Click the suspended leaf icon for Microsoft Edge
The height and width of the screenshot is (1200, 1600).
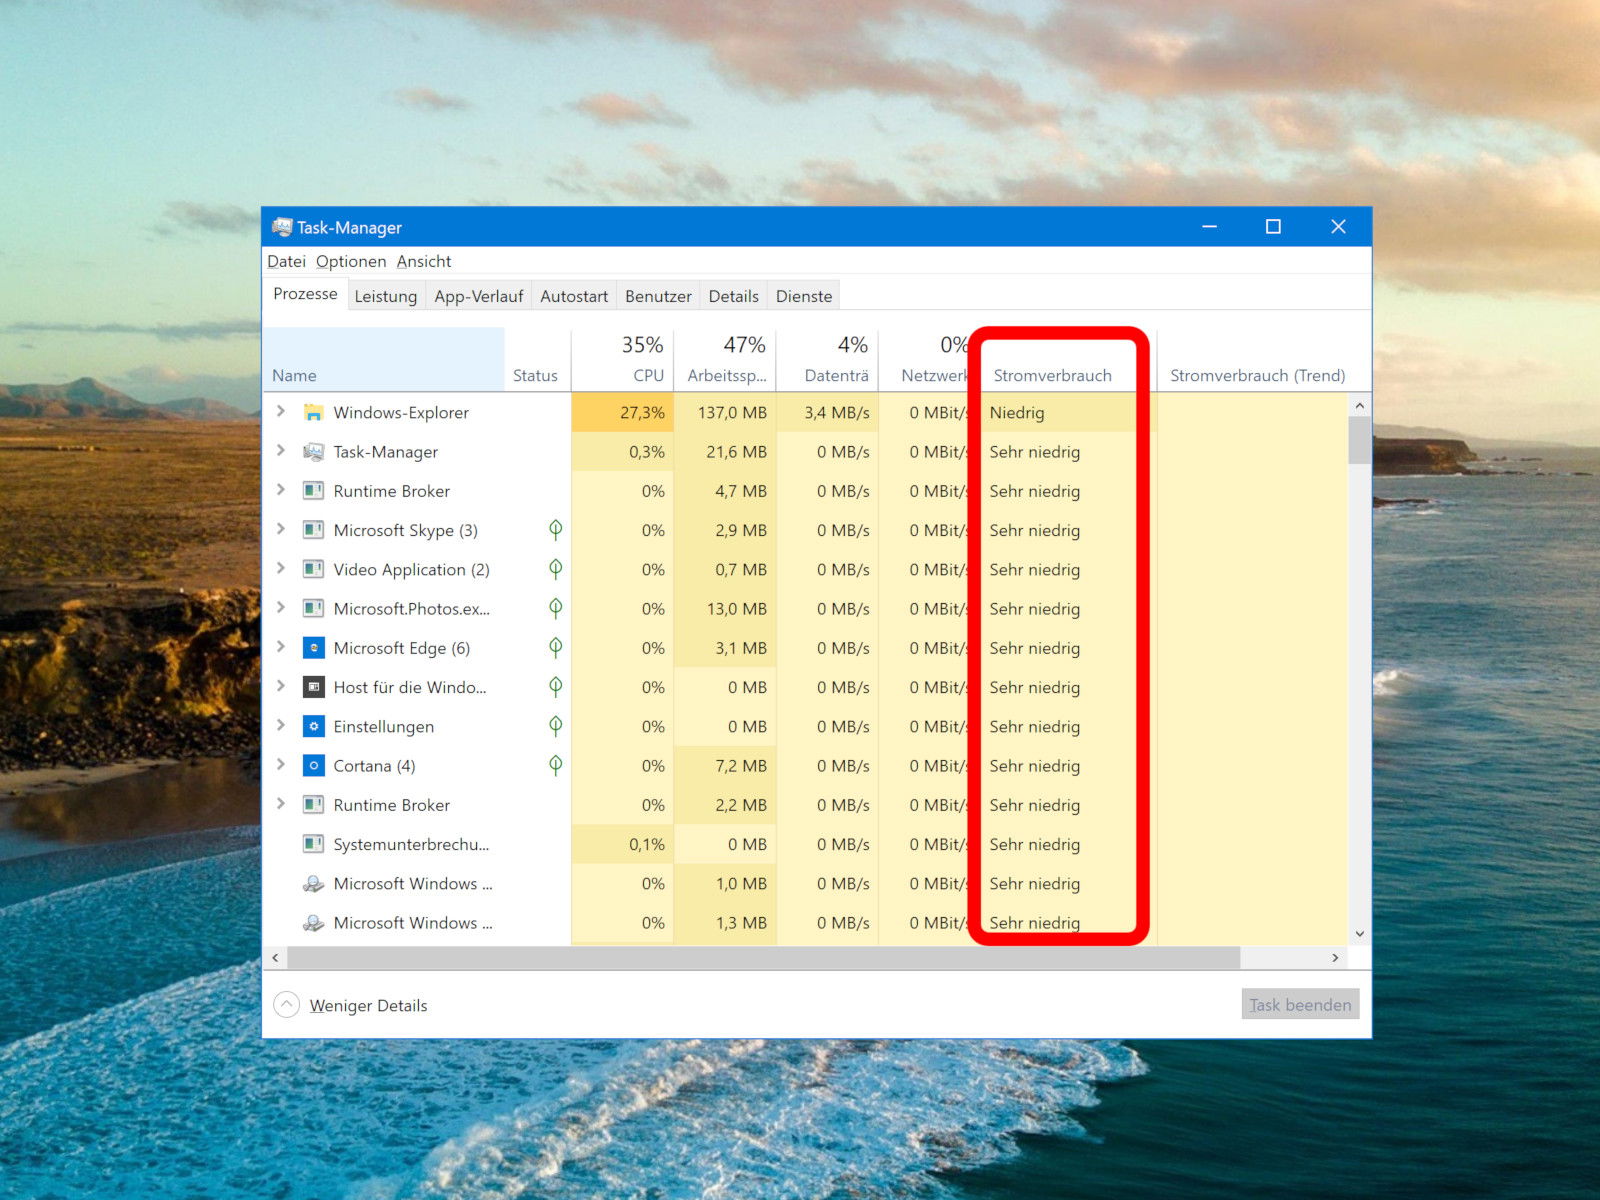(x=555, y=648)
